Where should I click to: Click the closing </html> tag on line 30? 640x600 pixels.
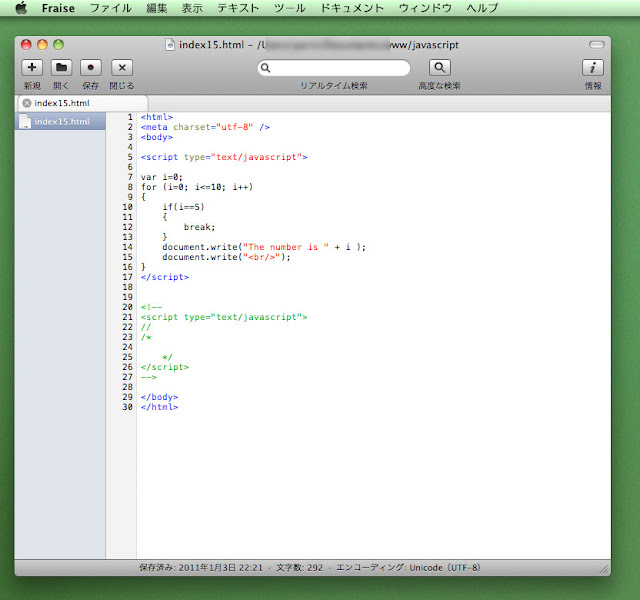coord(159,407)
